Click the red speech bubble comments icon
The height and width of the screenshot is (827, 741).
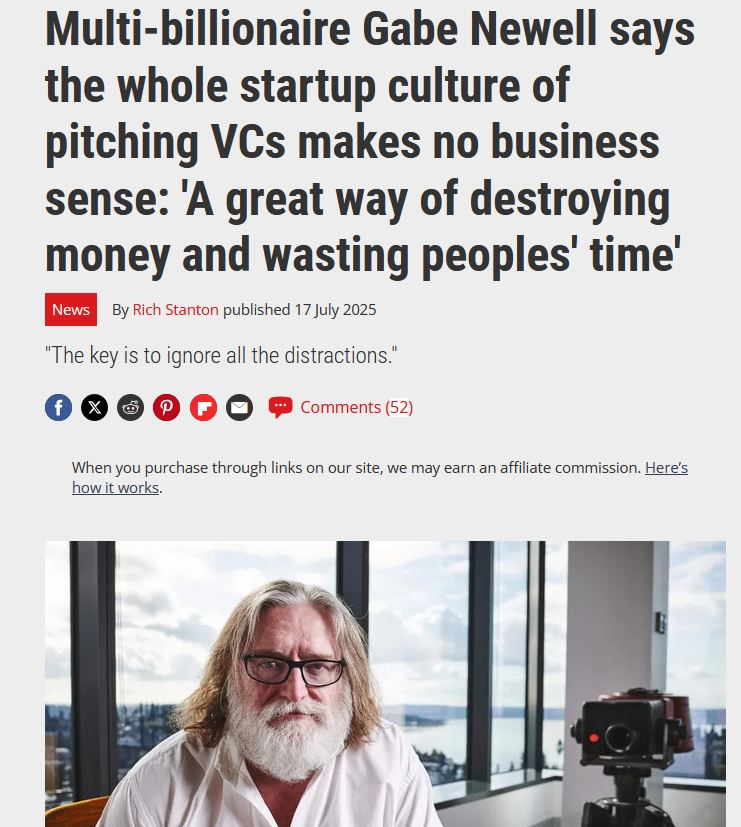(x=281, y=407)
